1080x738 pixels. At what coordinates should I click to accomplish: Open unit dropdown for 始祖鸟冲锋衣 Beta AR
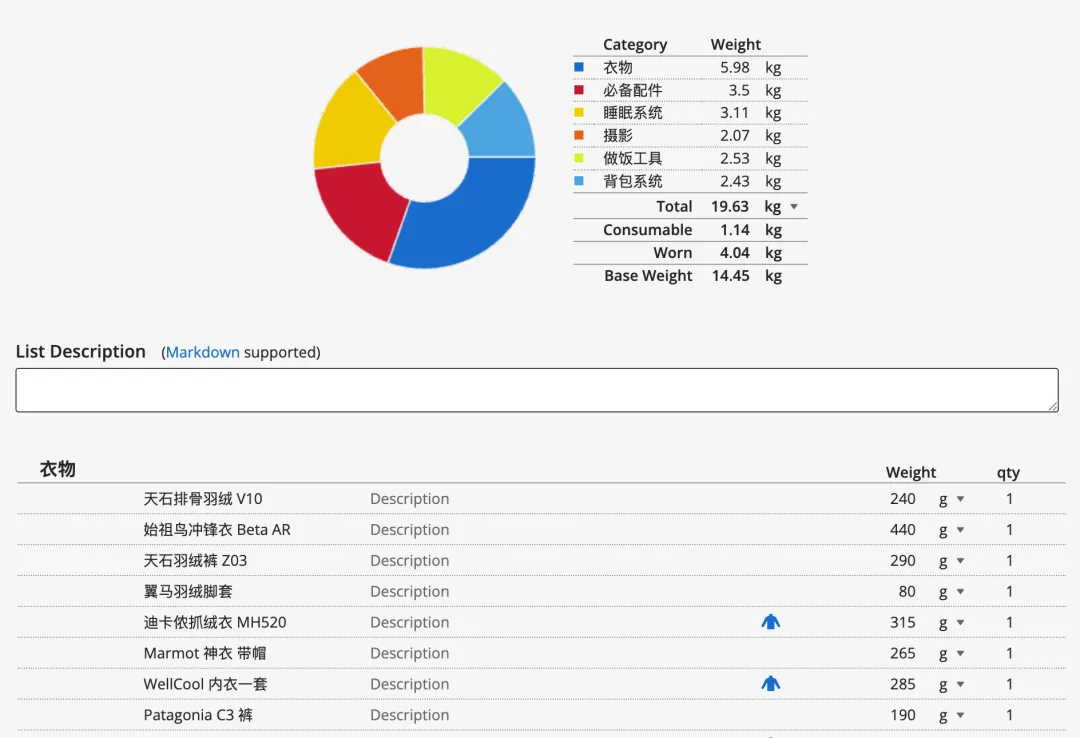[x=960, y=530]
